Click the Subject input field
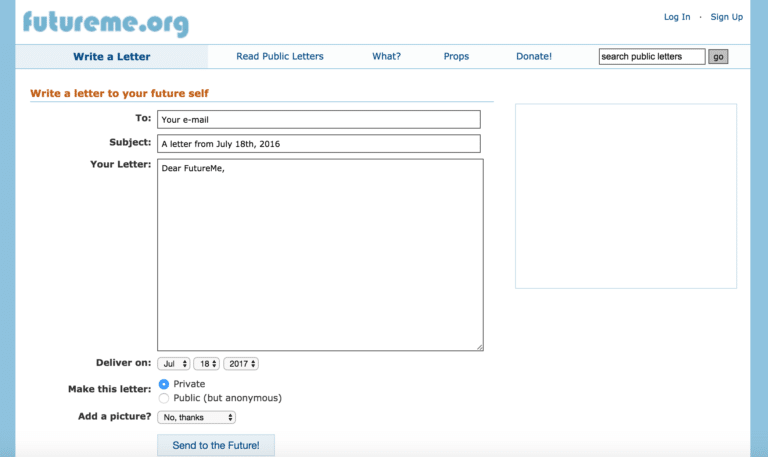The height and width of the screenshot is (457, 768). [x=319, y=144]
